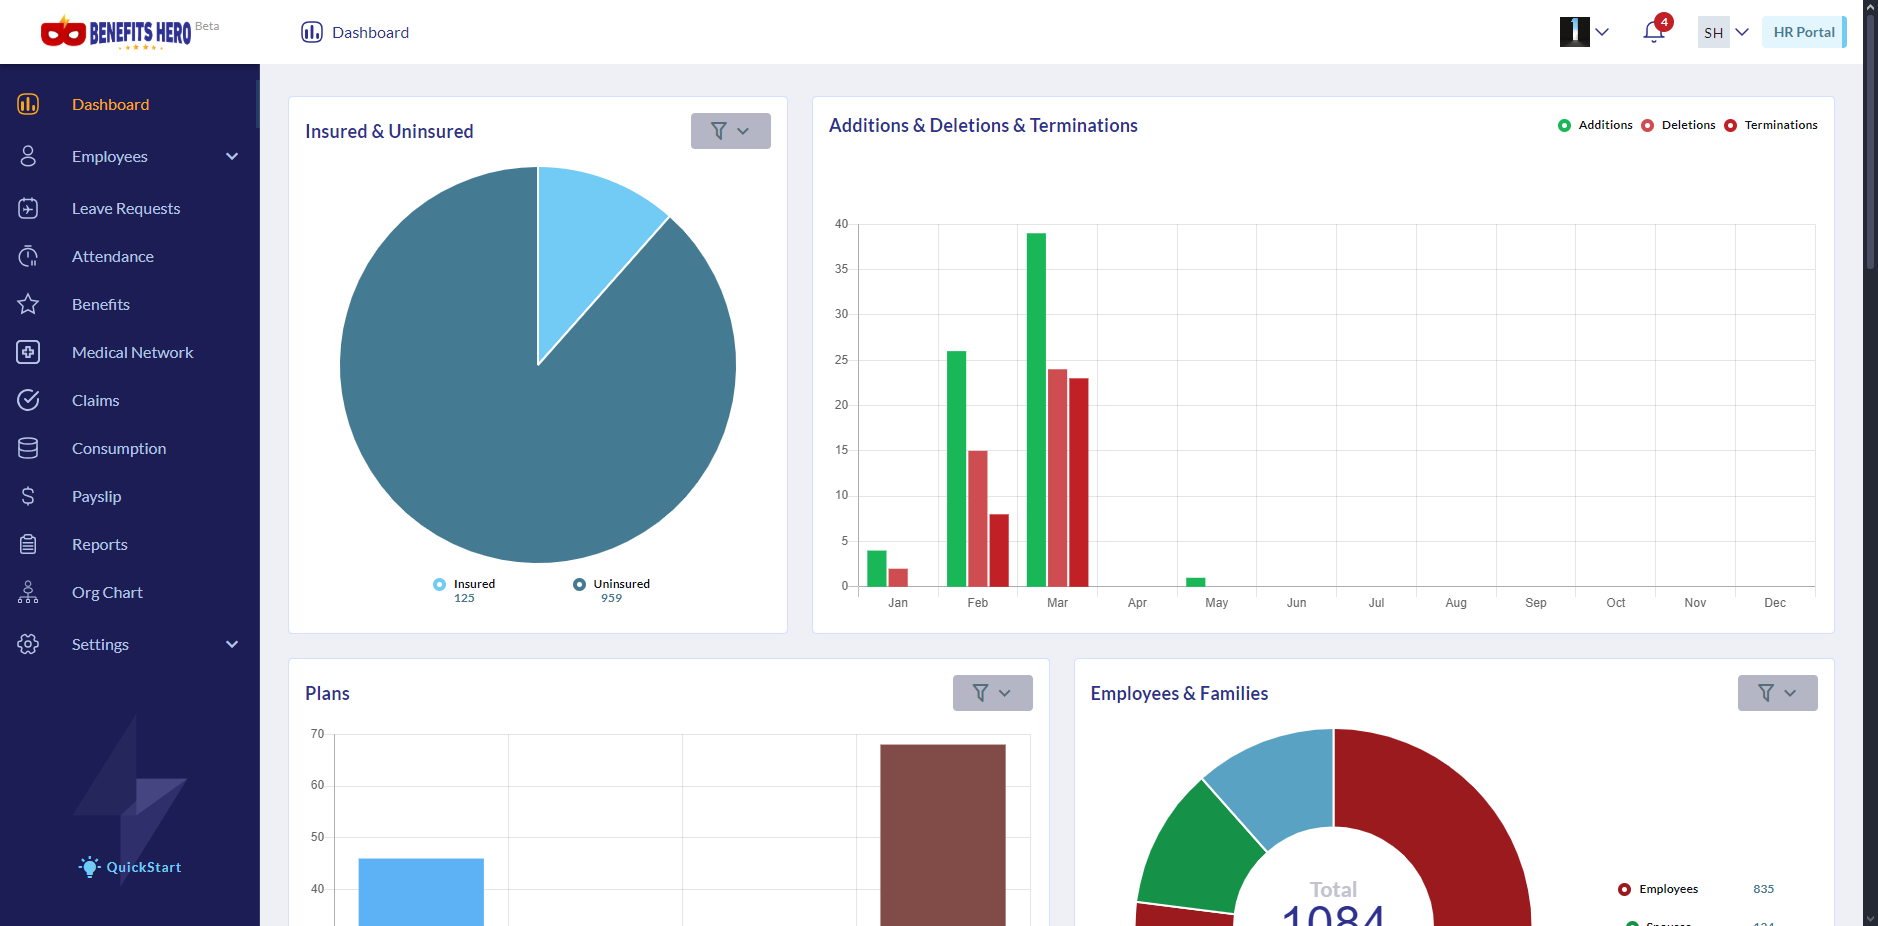Open the notifications bell

pyautogui.click(x=1653, y=32)
